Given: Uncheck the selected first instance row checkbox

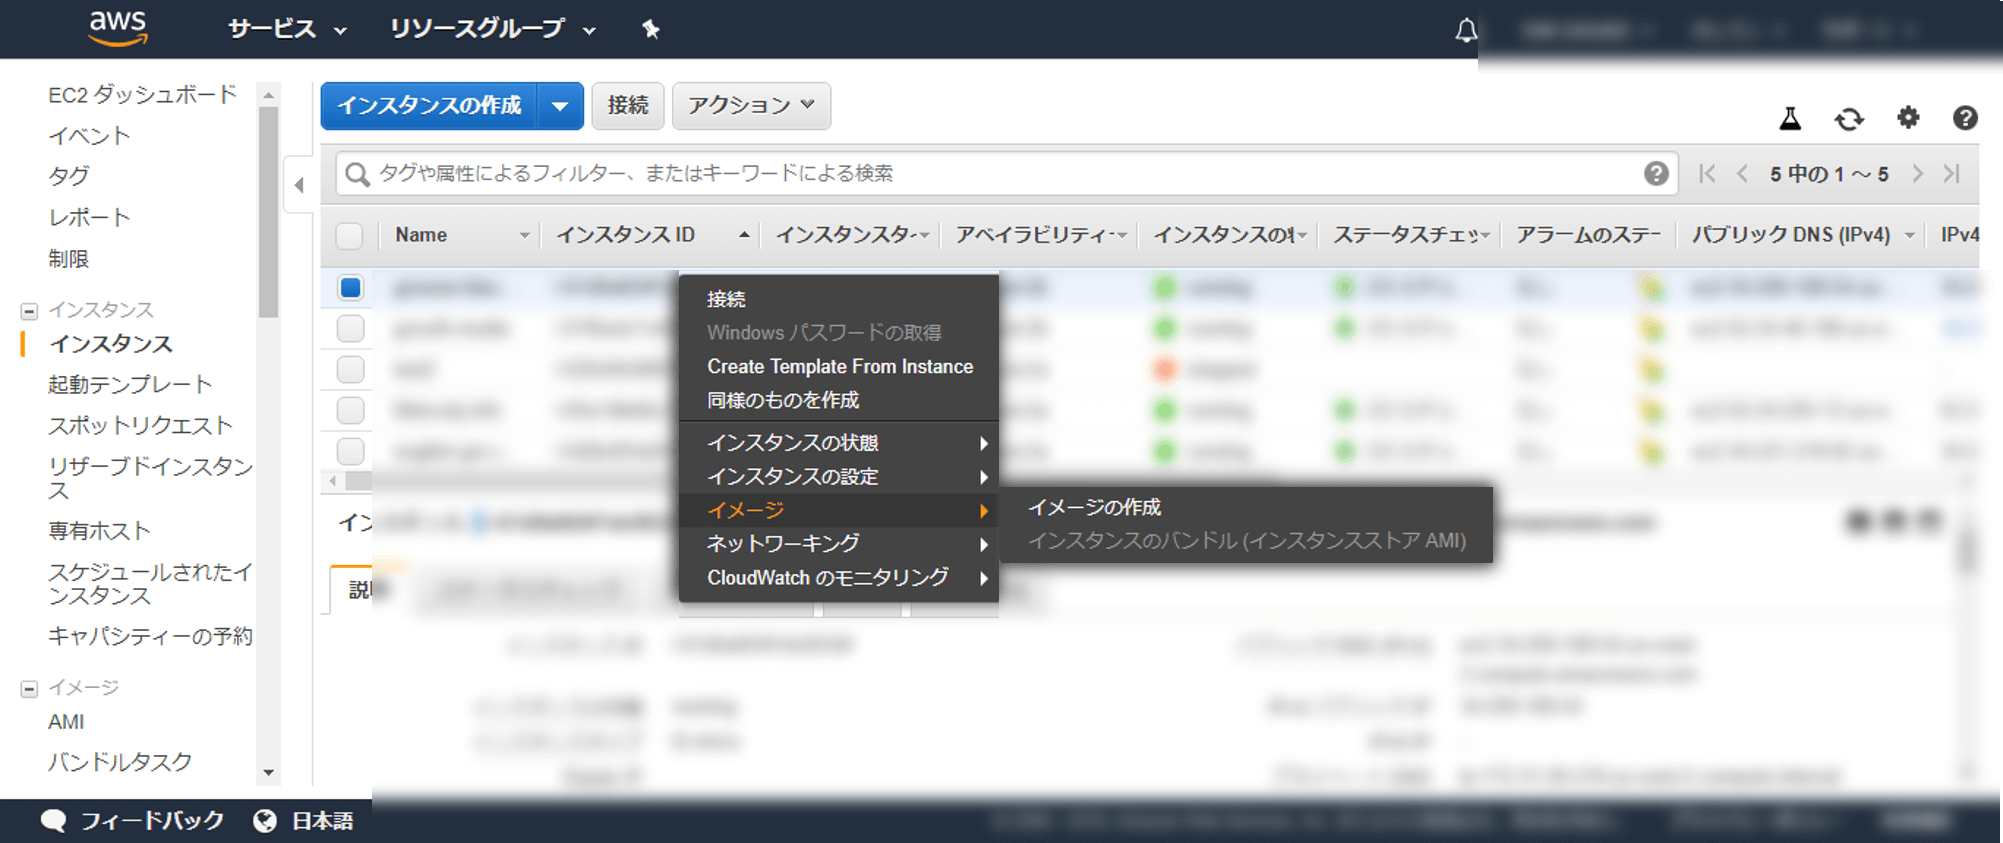Looking at the screenshot, I should (x=350, y=288).
